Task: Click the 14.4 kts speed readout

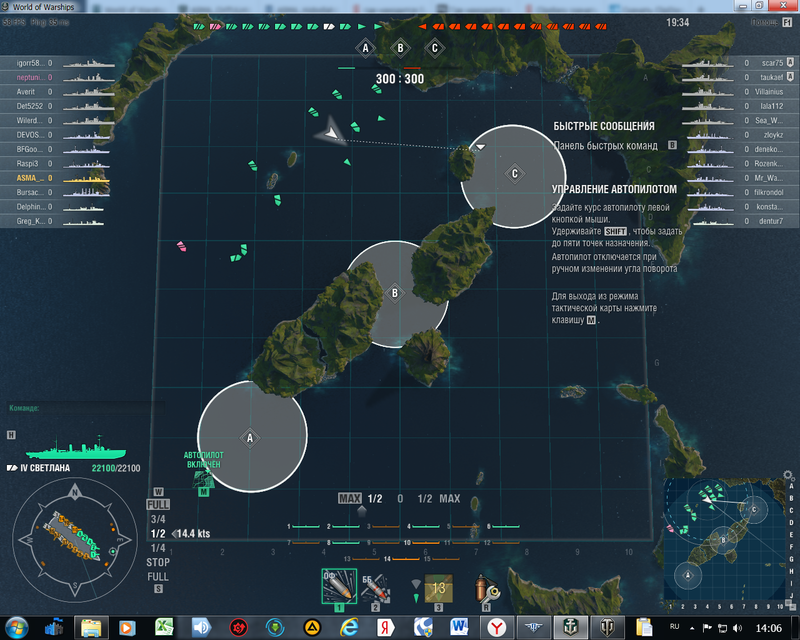Action: point(193,533)
